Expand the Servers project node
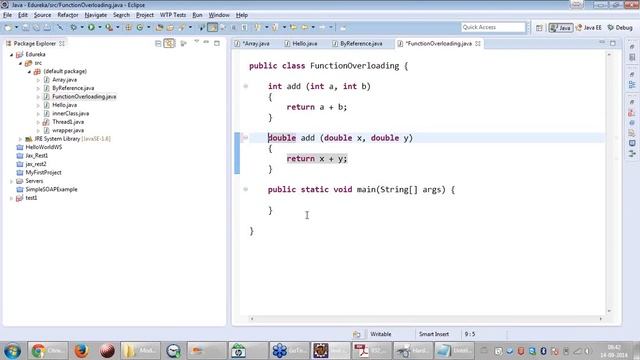 pos(12,181)
